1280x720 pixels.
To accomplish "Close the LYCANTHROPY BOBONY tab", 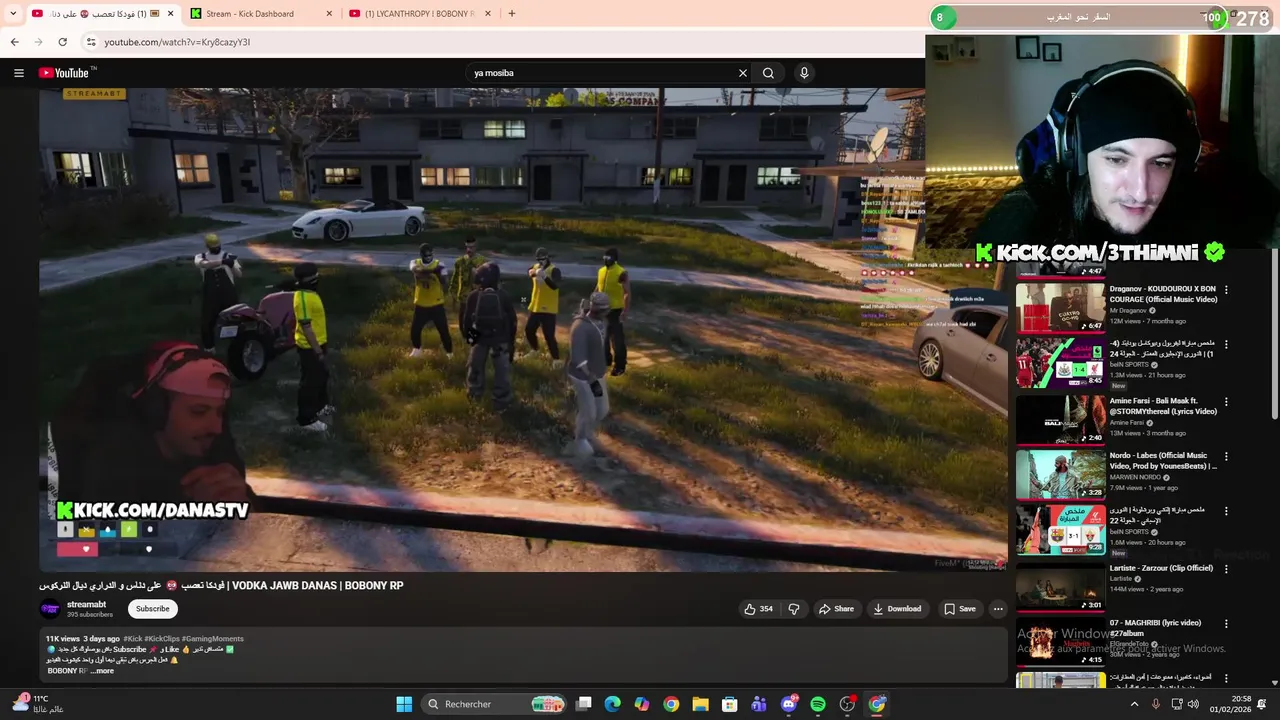I will tap(488, 14).
